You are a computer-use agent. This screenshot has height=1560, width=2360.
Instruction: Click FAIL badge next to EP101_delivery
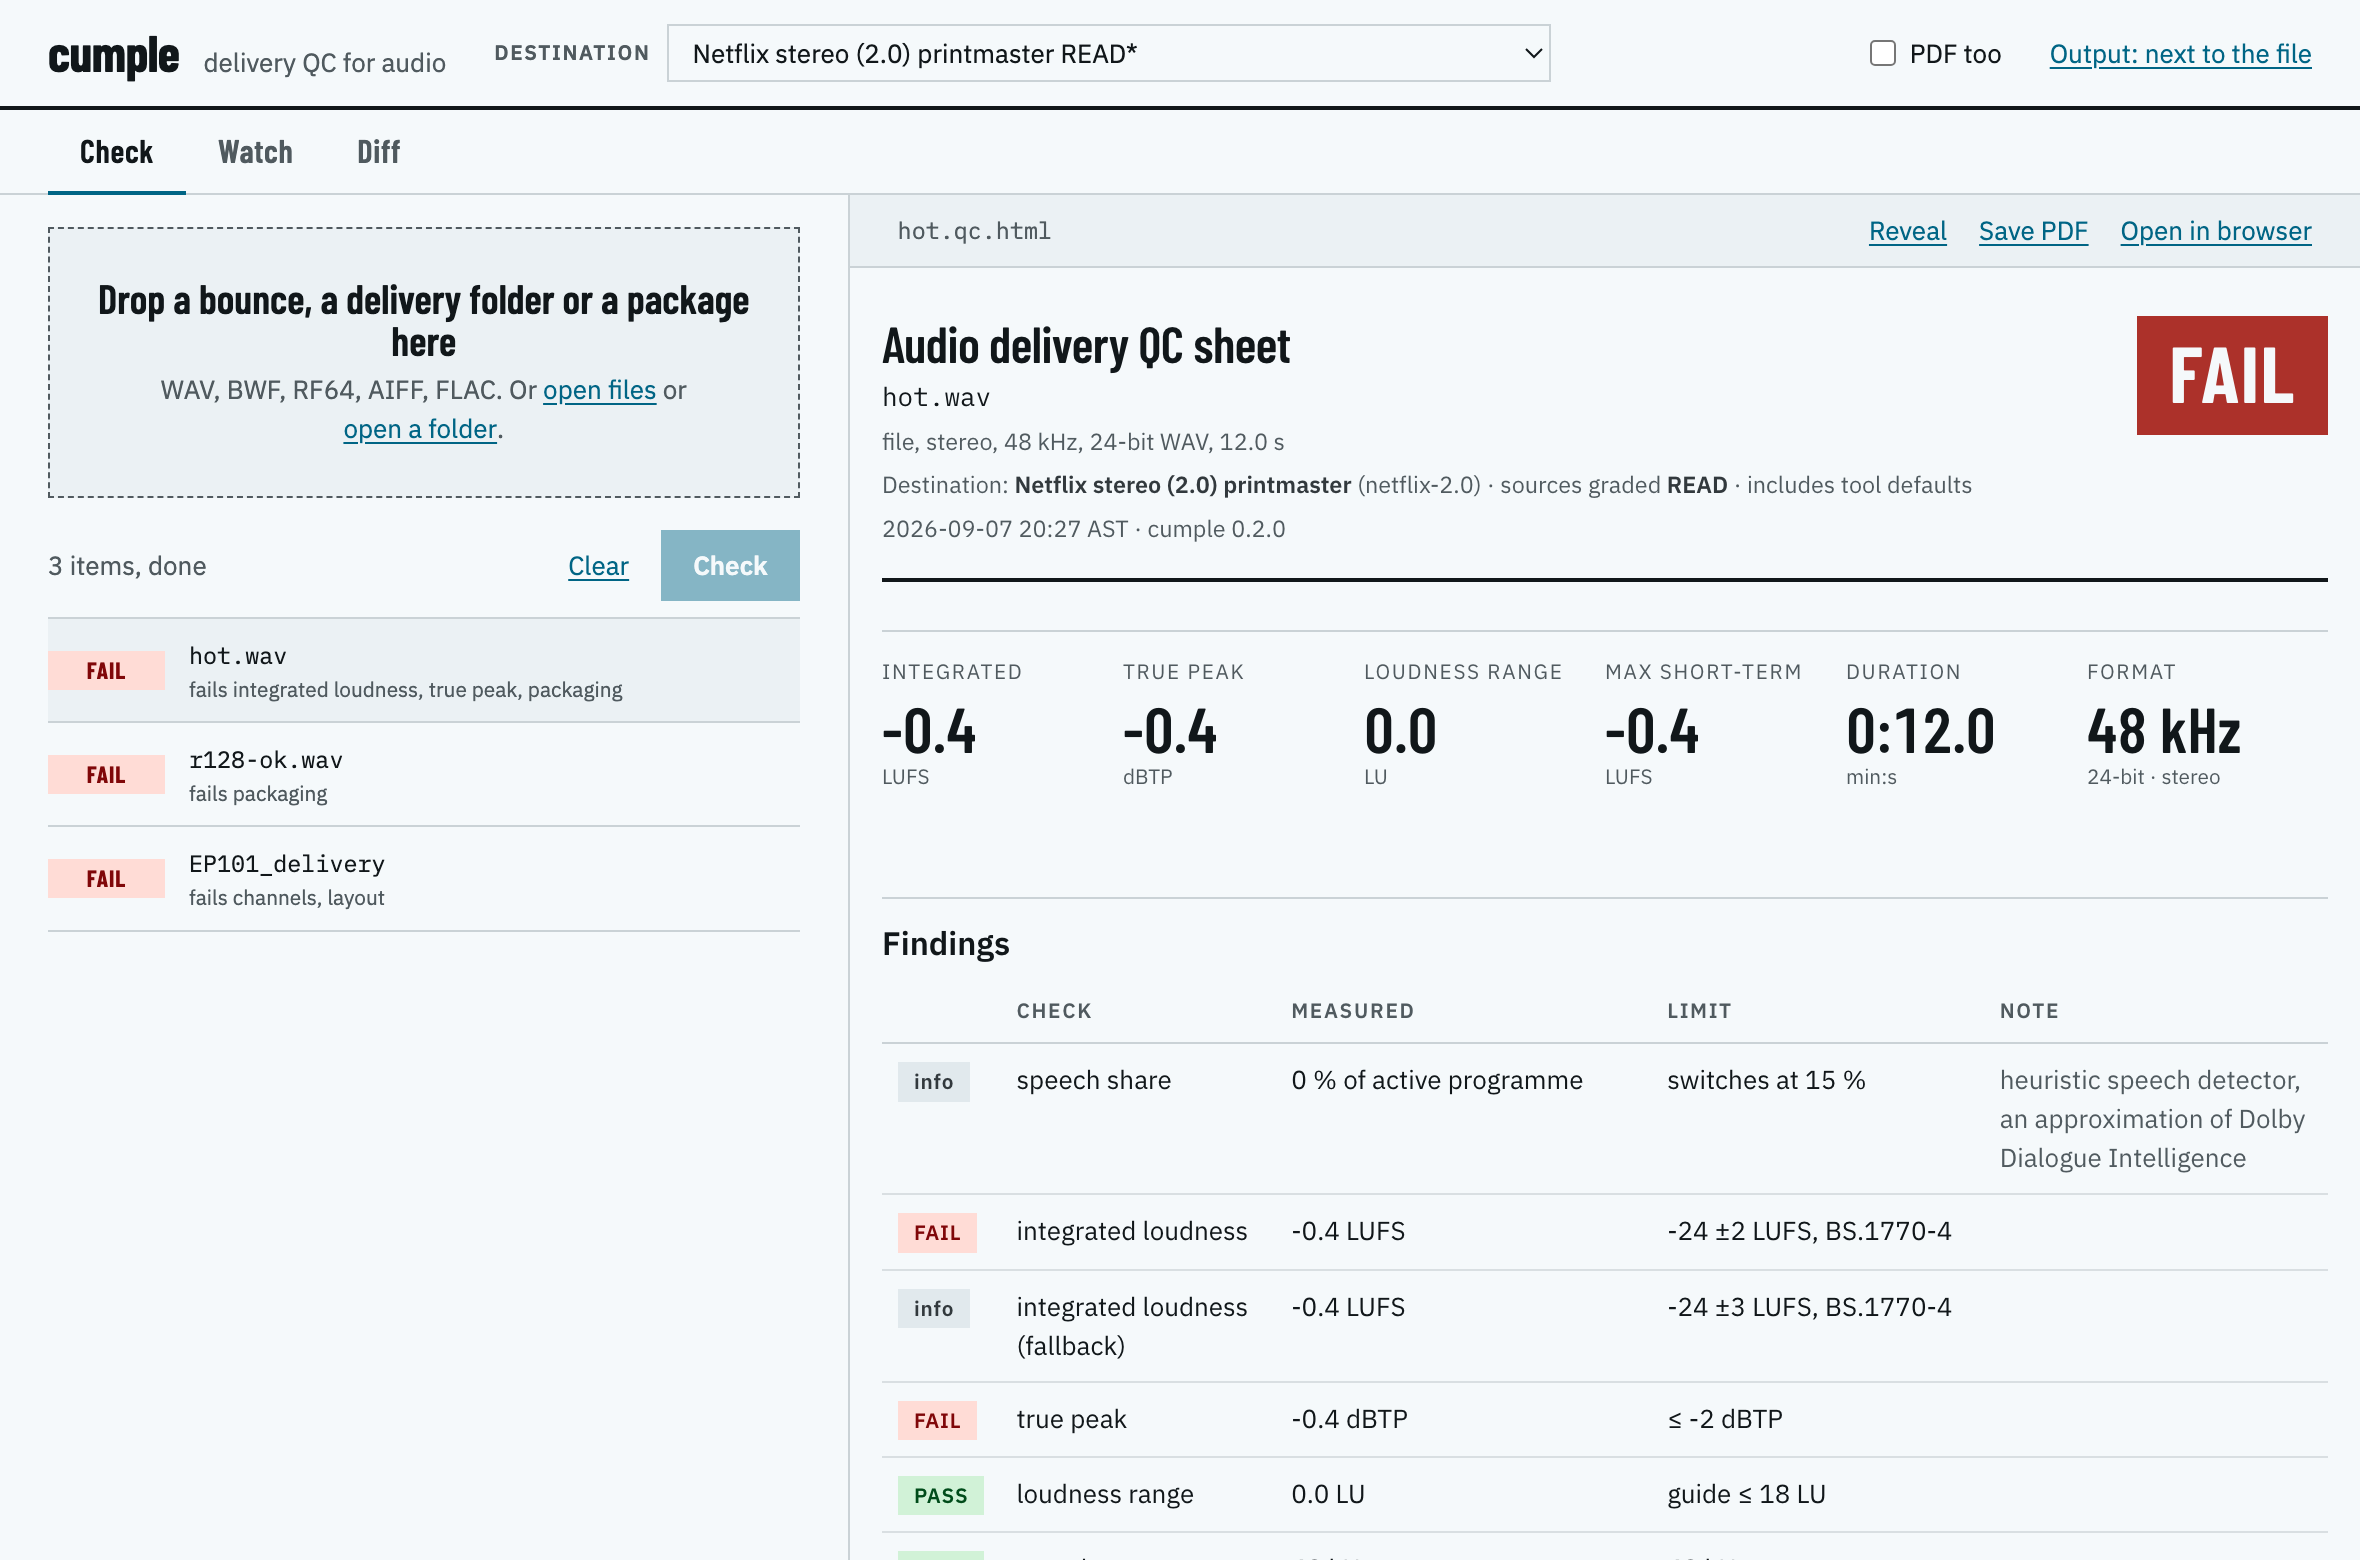point(106,879)
